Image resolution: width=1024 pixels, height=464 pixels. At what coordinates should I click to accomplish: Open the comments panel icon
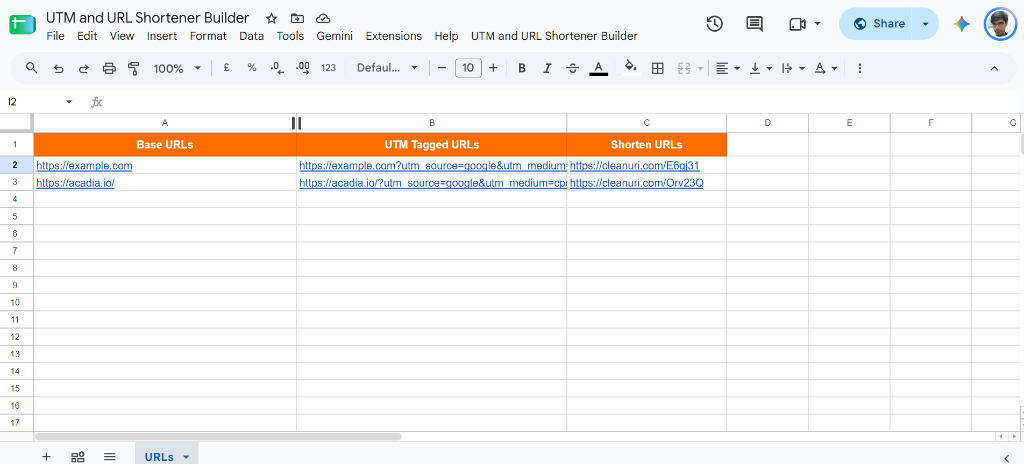click(x=754, y=24)
